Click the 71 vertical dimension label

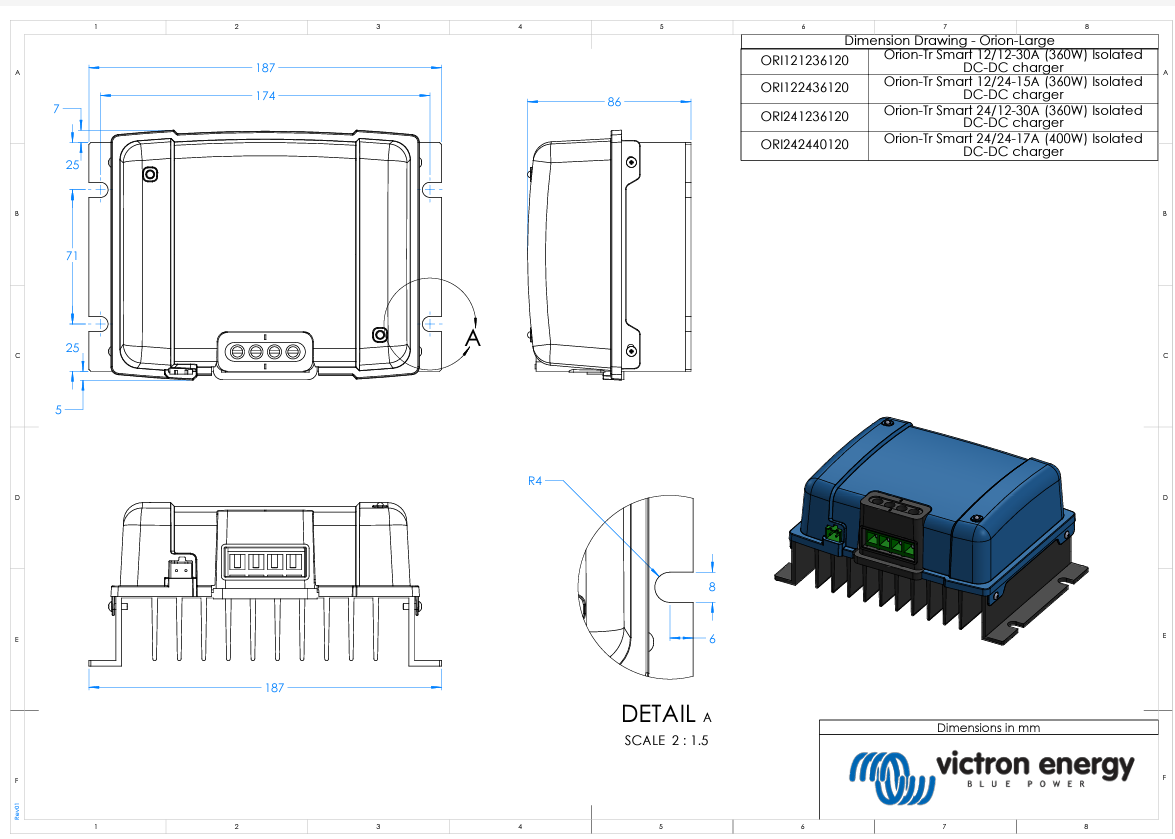[72, 256]
